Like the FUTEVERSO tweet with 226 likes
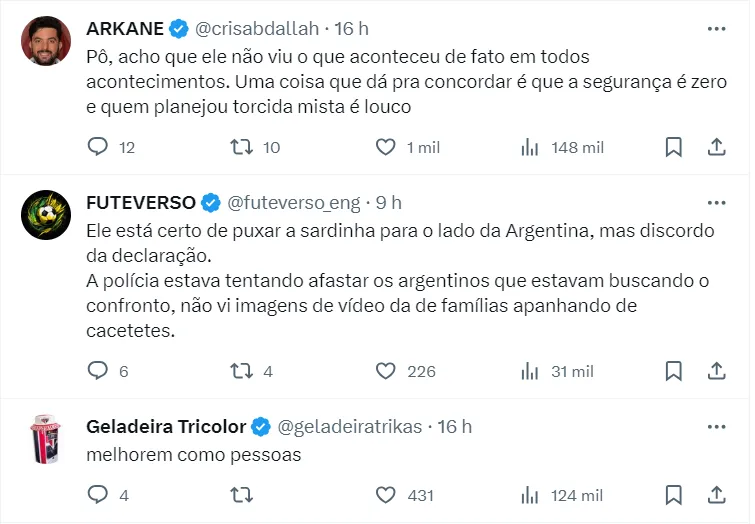 [386, 371]
